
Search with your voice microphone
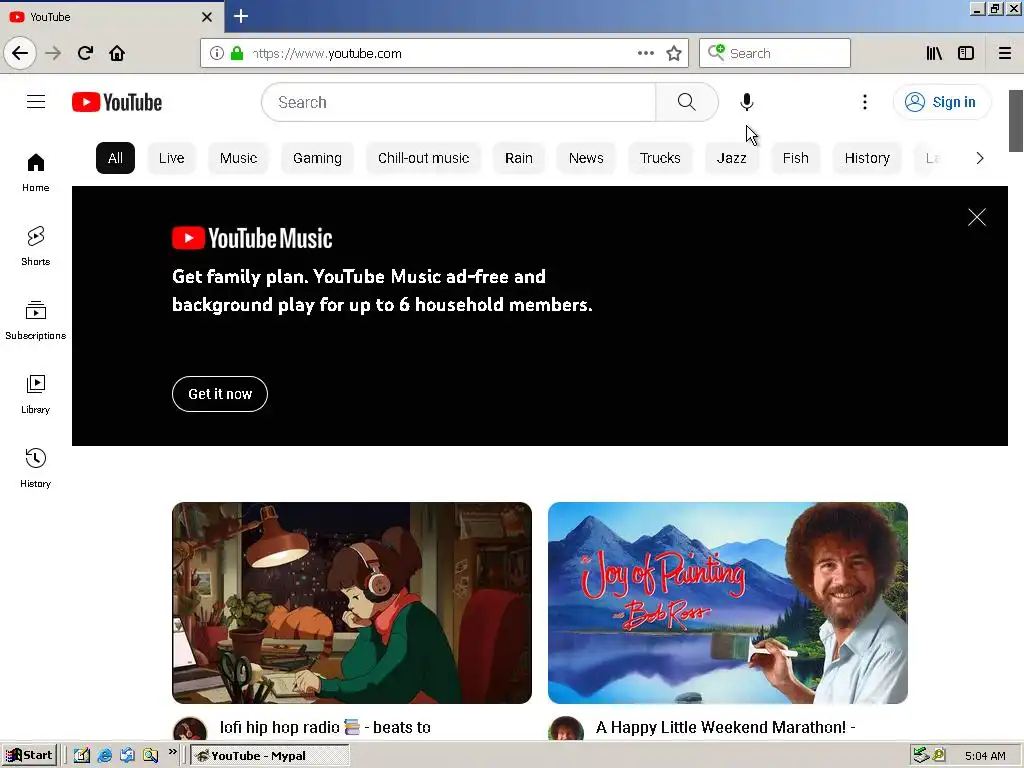(x=746, y=102)
